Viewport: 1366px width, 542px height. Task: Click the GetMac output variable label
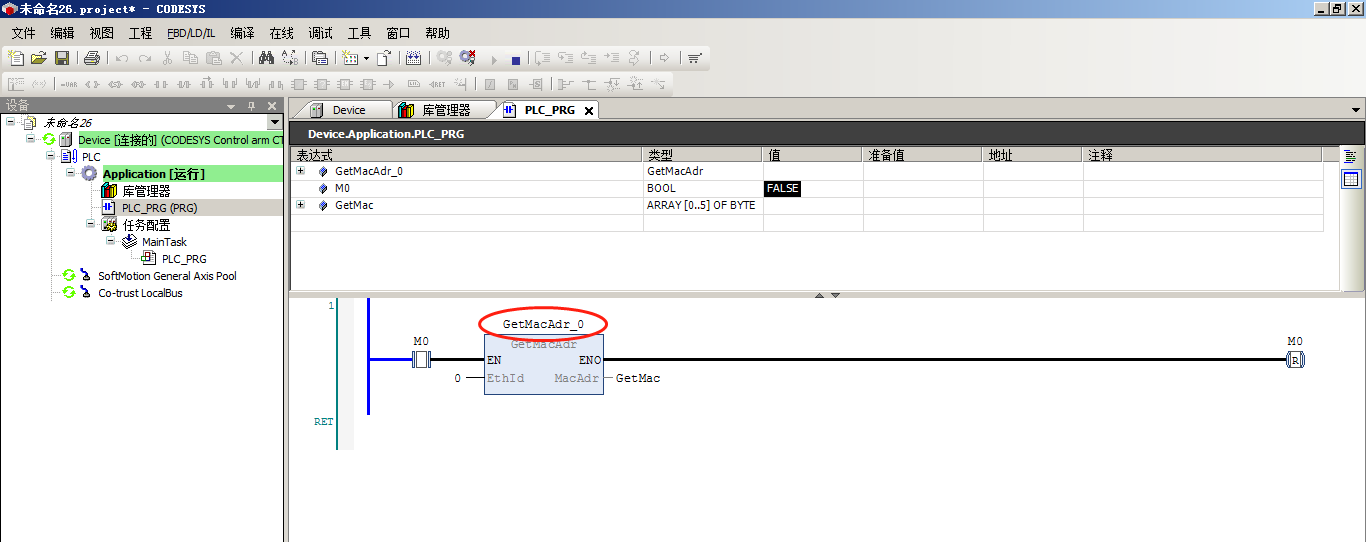click(638, 378)
